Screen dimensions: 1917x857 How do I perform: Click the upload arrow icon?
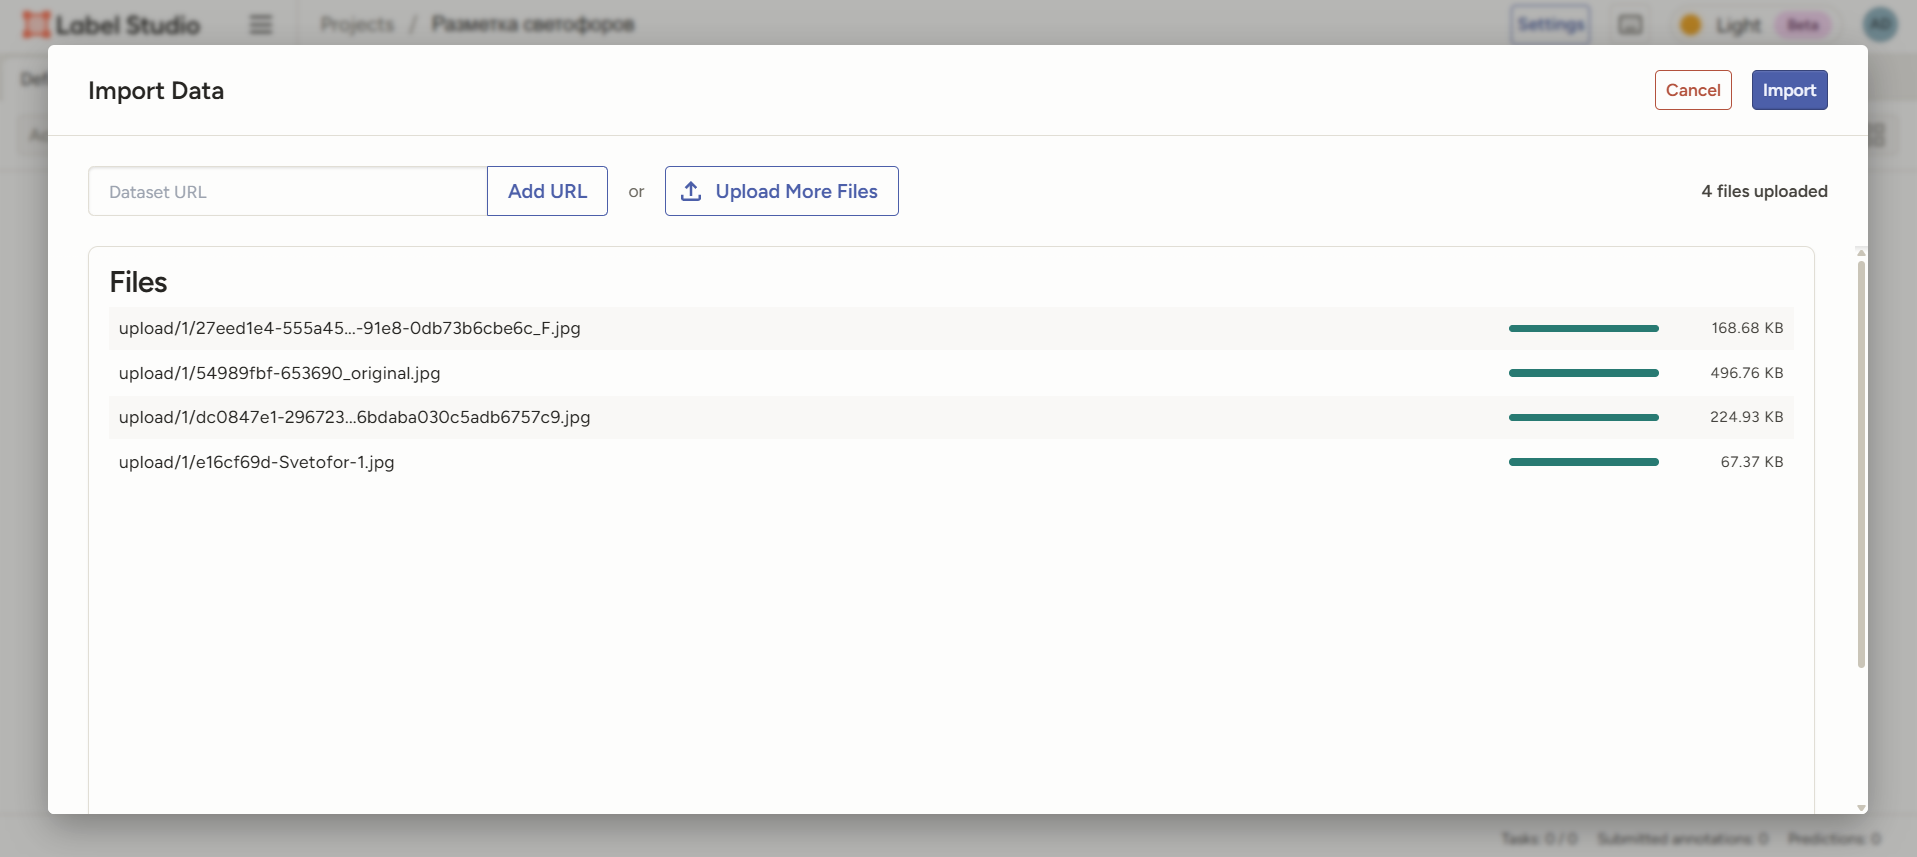[691, 191]
